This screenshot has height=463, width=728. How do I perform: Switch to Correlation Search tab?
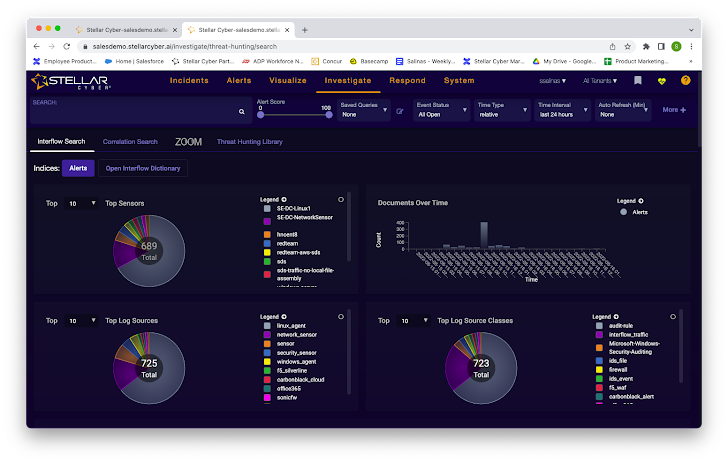[130, 142]
